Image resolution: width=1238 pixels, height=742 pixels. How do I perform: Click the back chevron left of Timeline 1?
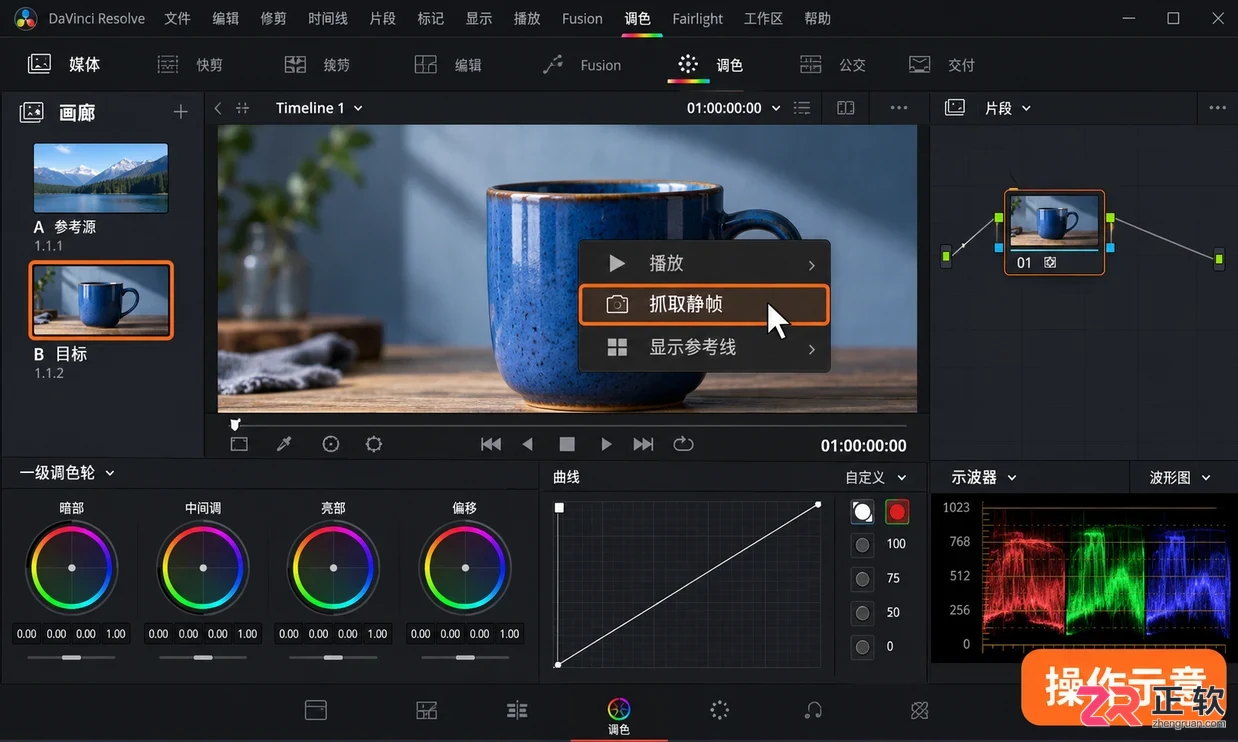[x=218, y=108]
